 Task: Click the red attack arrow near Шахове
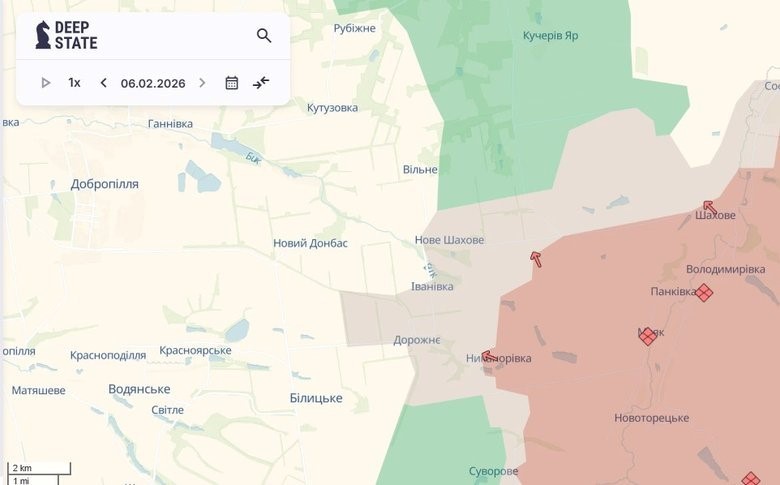(x=709, y=208)
